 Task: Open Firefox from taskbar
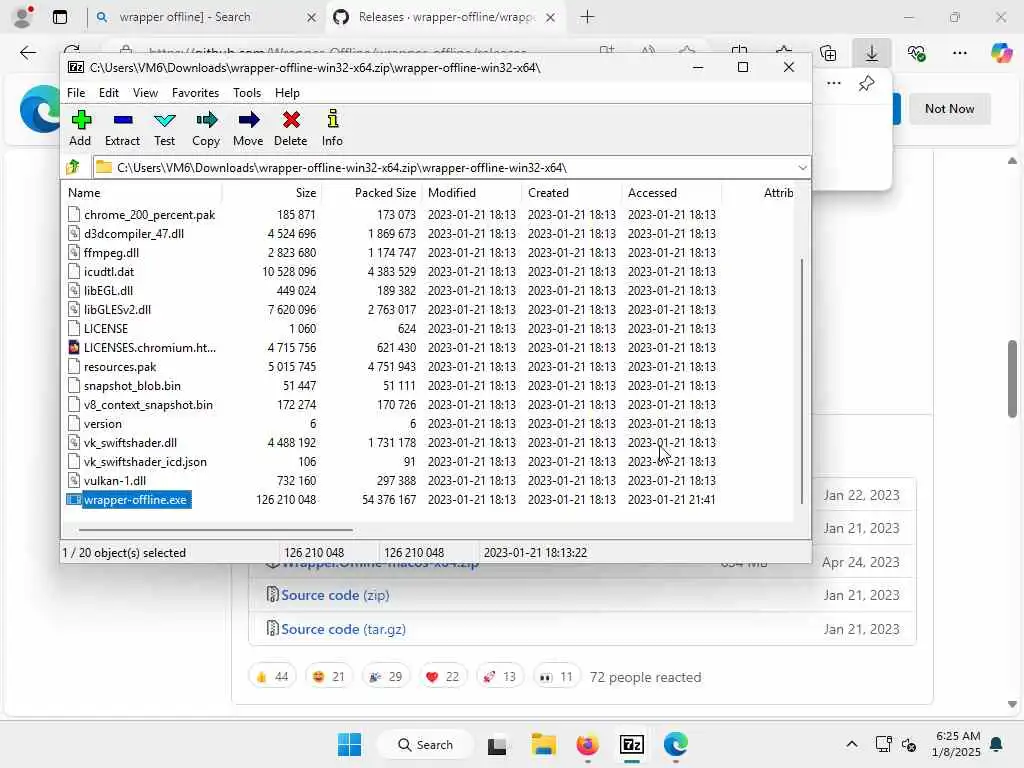[x=587, y=744]
